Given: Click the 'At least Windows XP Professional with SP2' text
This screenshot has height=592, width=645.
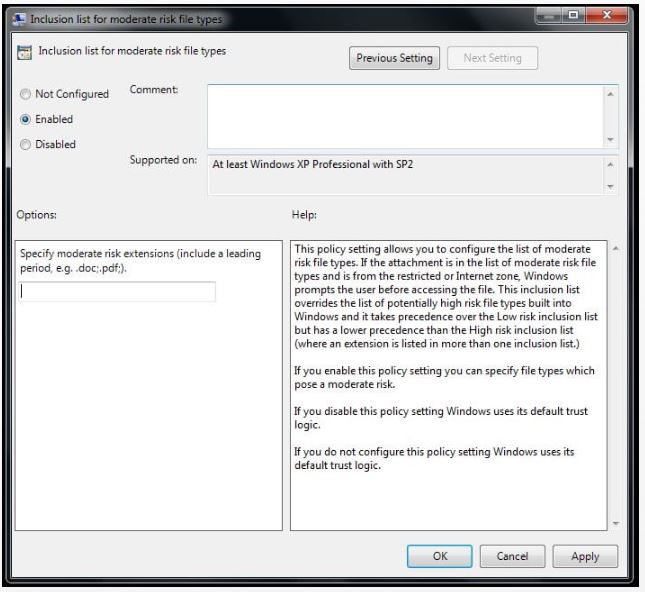Looking at the screenshot, I should click(x=313, y=164).
